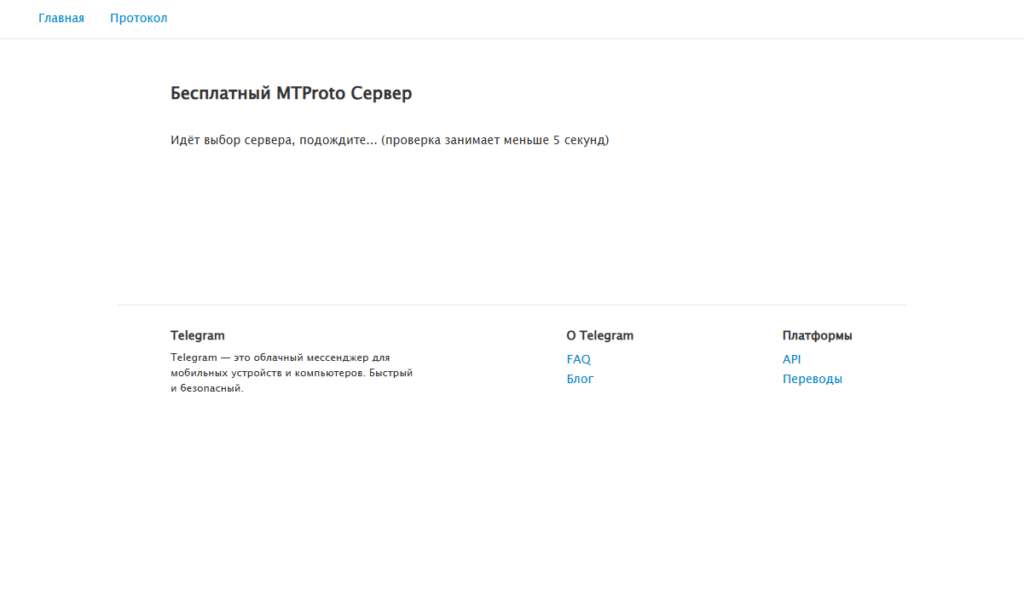Click the bold Telegram footer heading
The image size is (1024, 616).
(197, 336)
